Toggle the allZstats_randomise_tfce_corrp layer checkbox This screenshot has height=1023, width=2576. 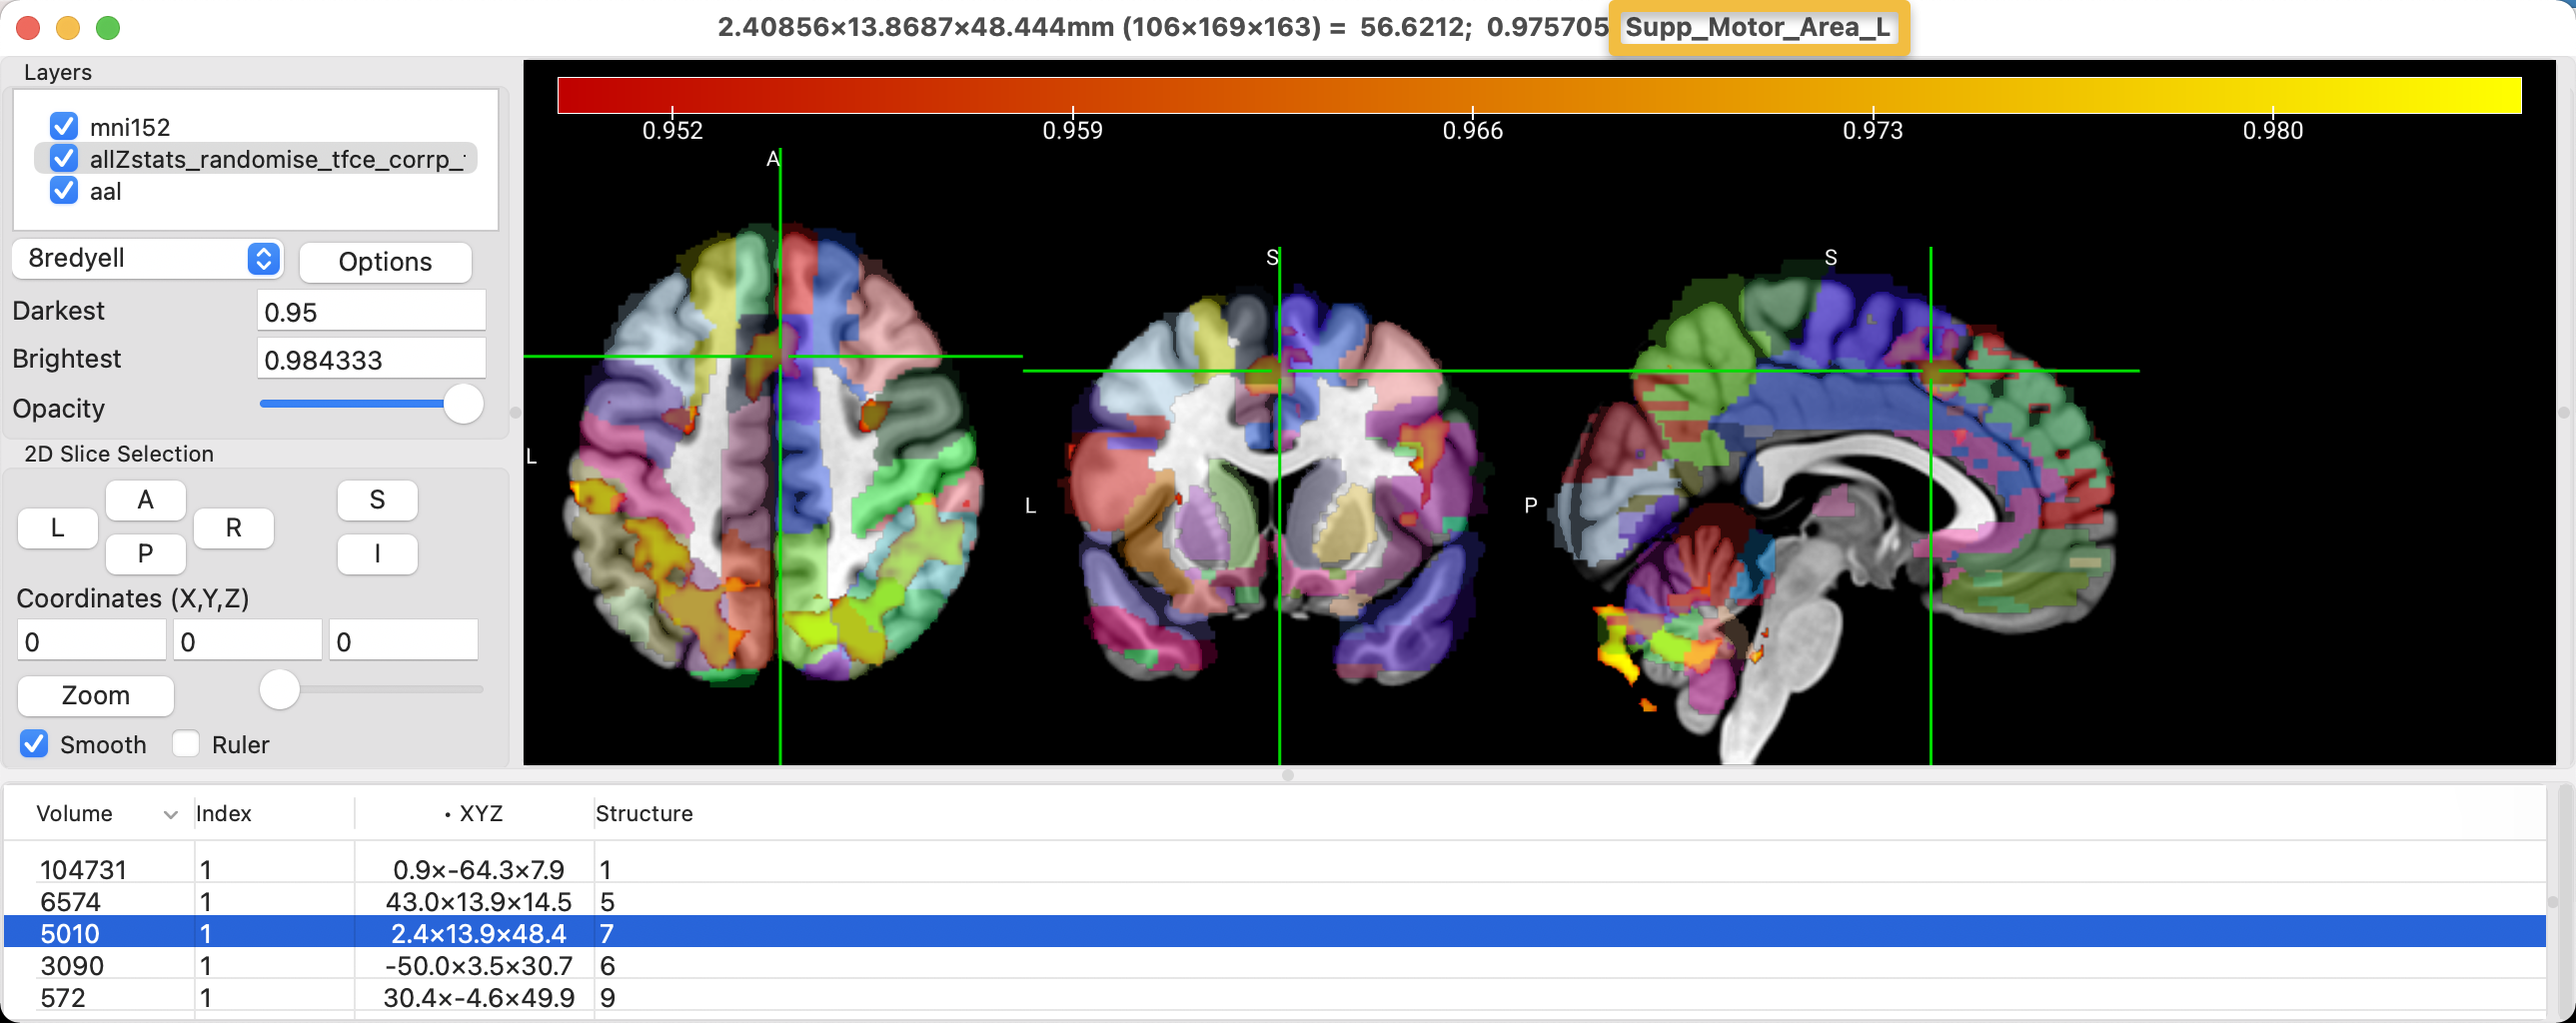(x=64, y=158)
